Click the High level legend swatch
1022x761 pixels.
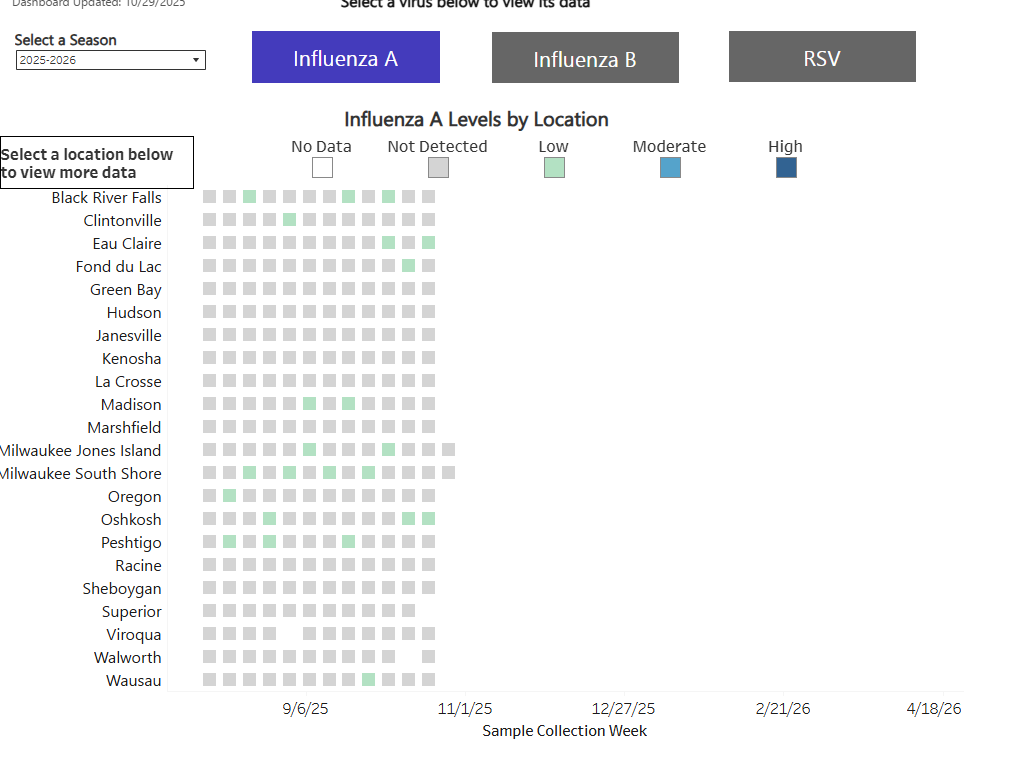(x=786, y=167)
